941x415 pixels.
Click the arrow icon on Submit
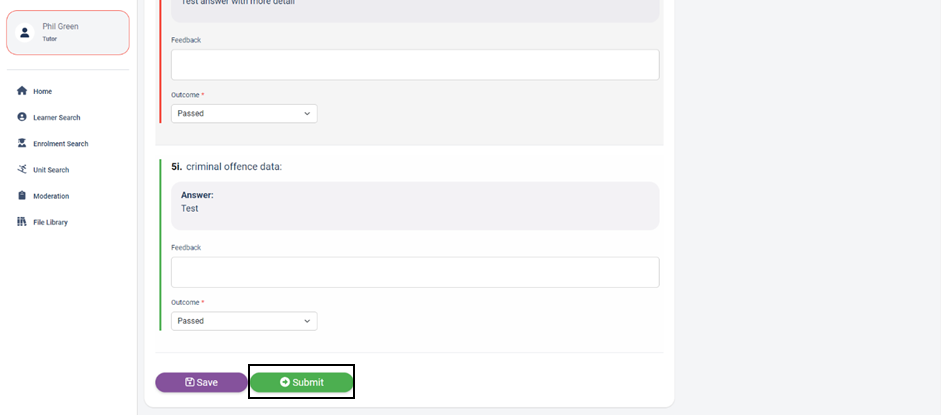(285, 382)
